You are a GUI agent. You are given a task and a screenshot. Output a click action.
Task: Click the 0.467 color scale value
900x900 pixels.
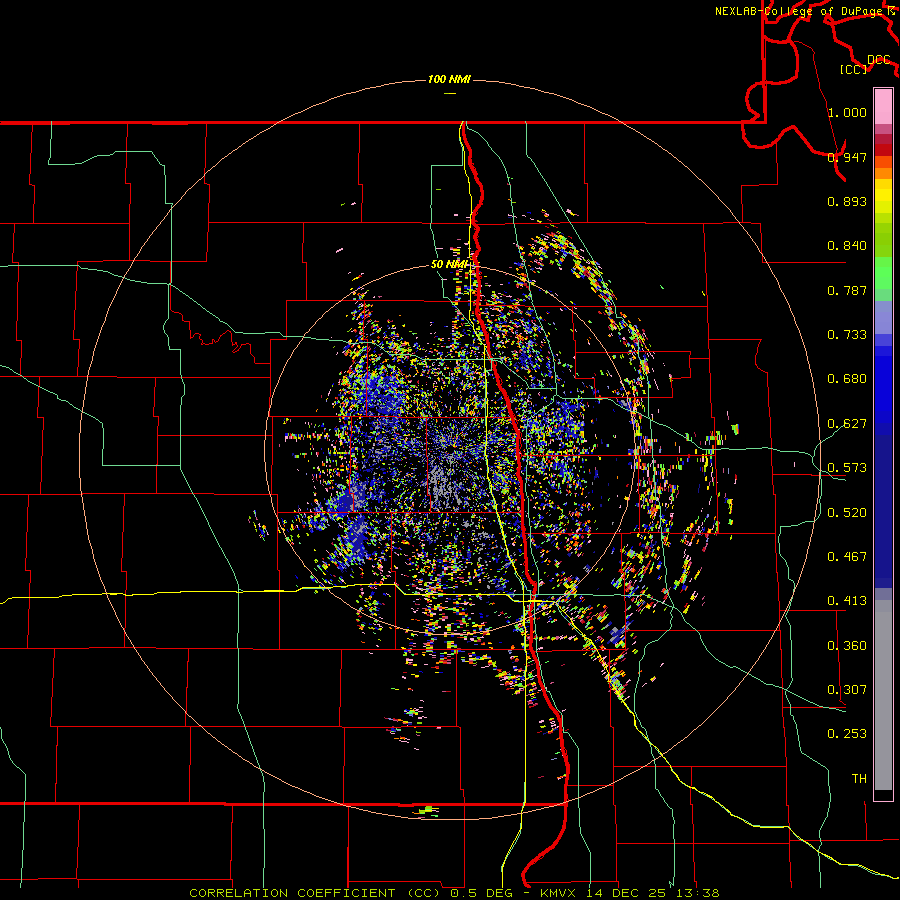coord(847,557)
